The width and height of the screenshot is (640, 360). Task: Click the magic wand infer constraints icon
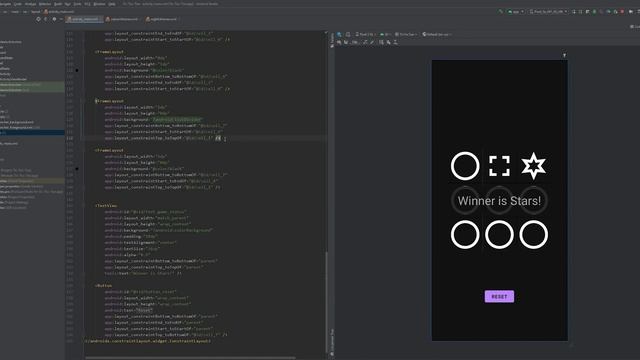click(x=372, y=42)
